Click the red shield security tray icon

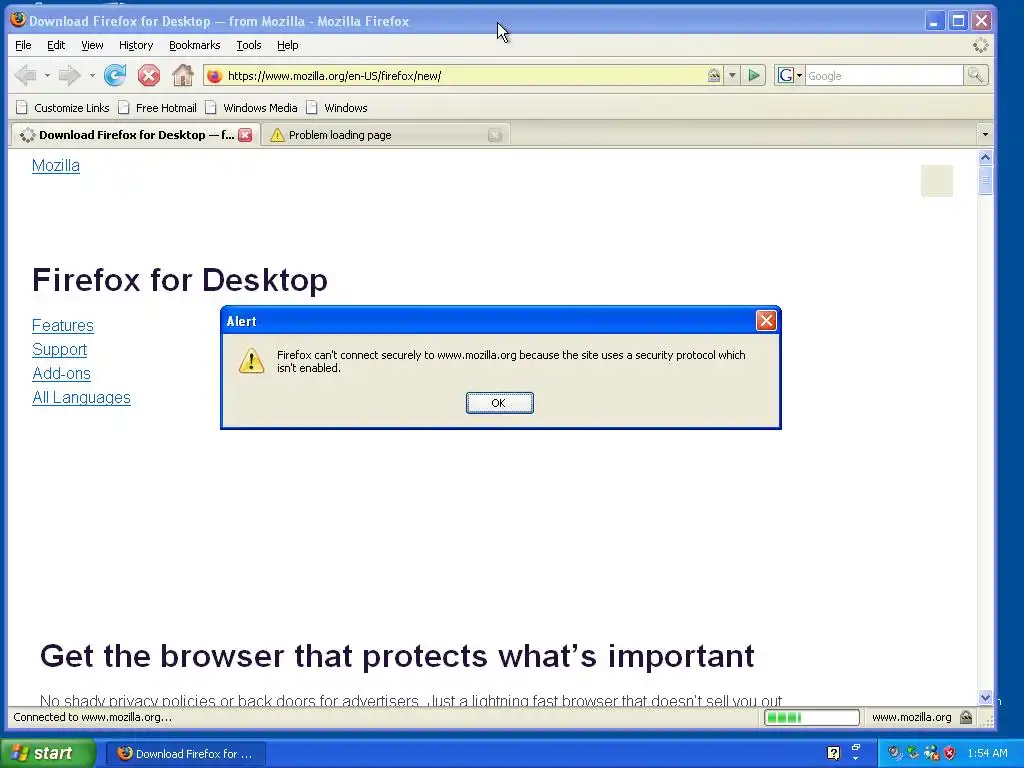pos(950,753)
